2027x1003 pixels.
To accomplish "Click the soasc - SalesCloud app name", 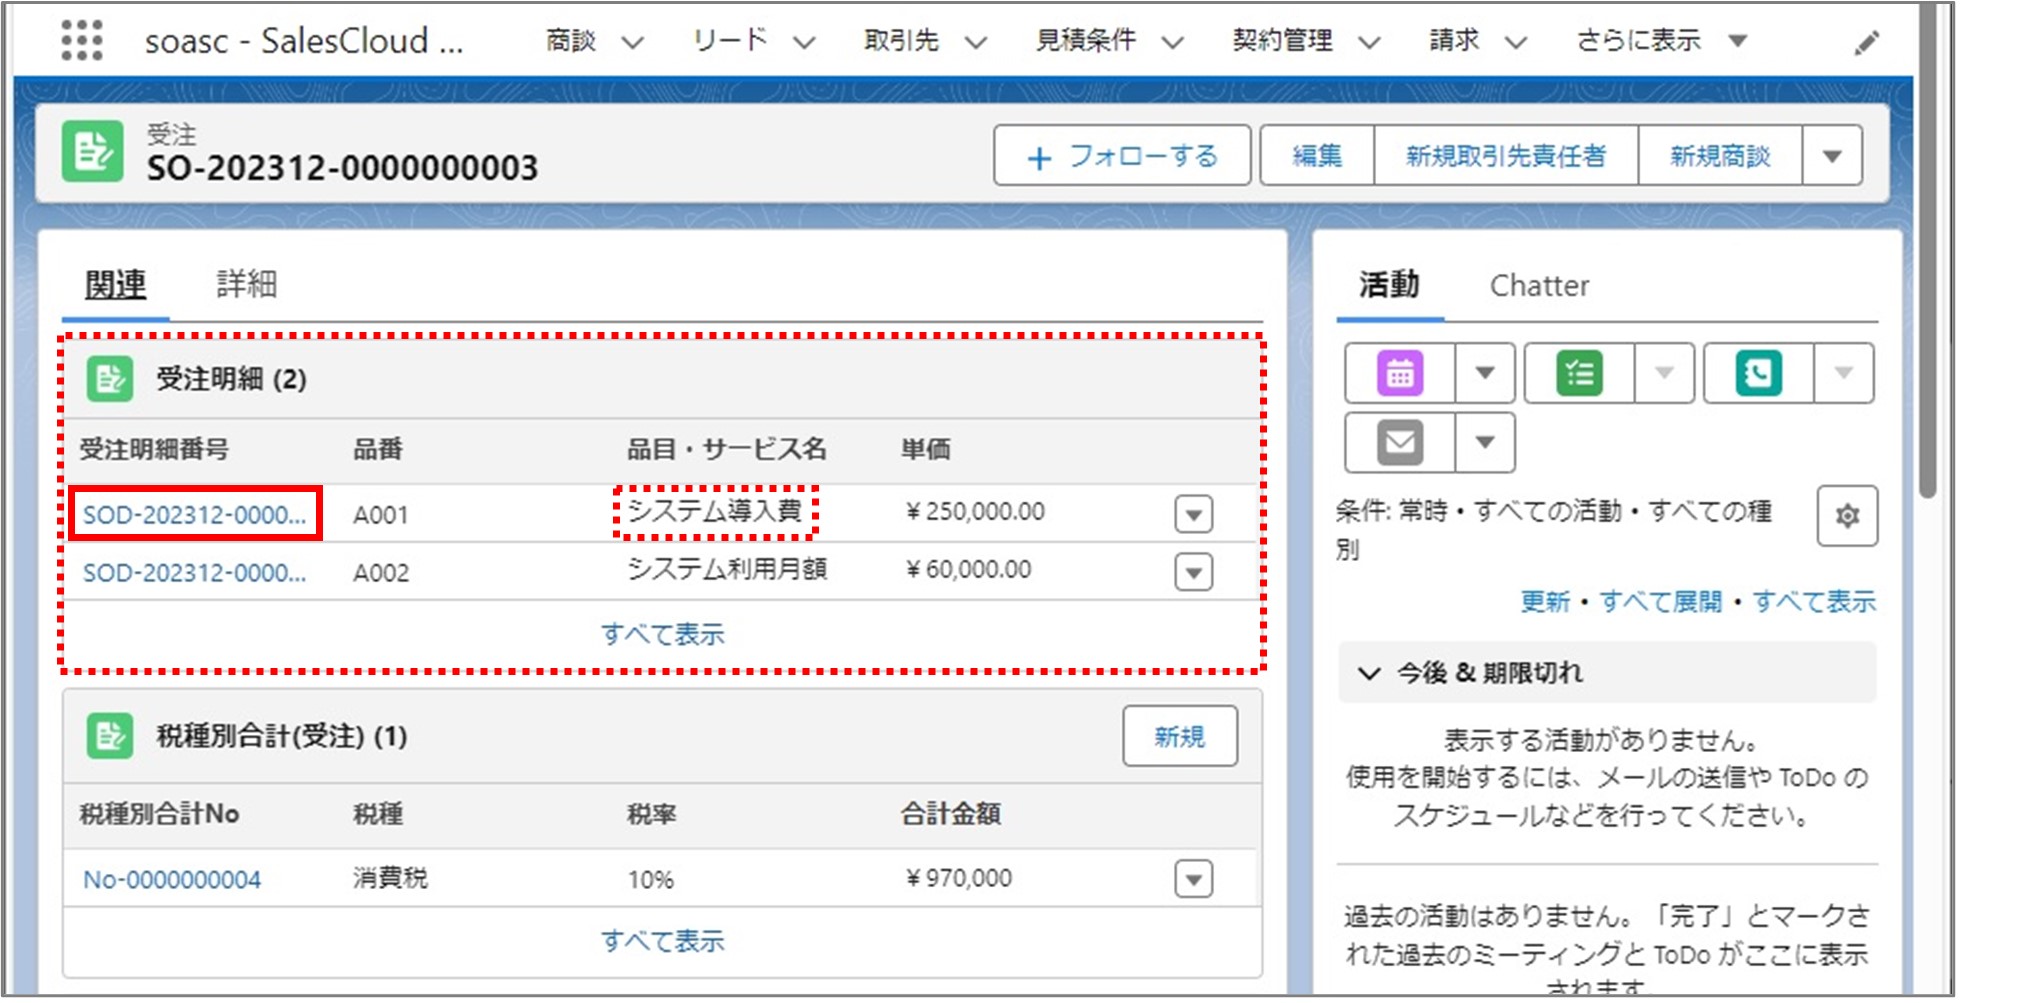I will 304,41.
